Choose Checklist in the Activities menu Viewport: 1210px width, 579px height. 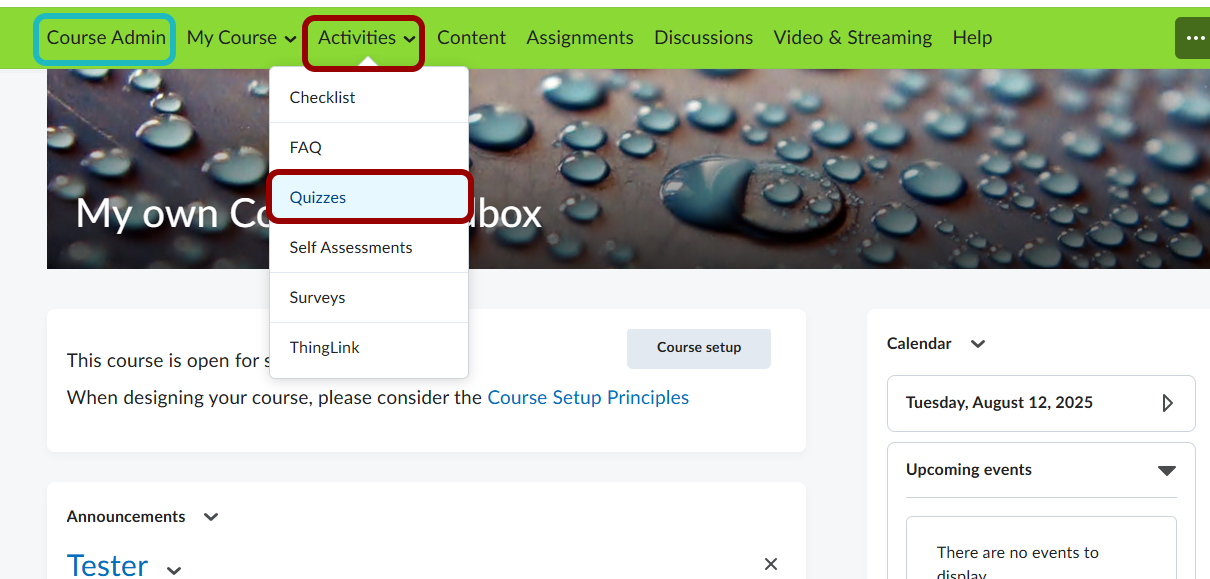point(322,98)
